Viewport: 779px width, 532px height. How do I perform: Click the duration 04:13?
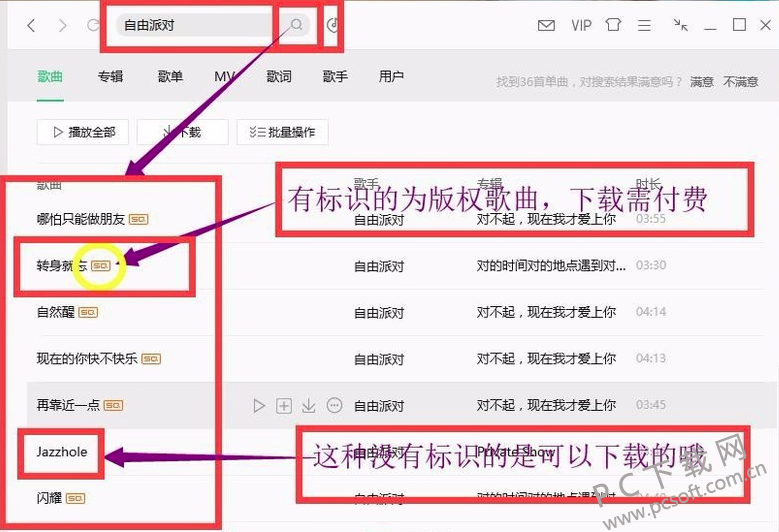pos(651,358)
